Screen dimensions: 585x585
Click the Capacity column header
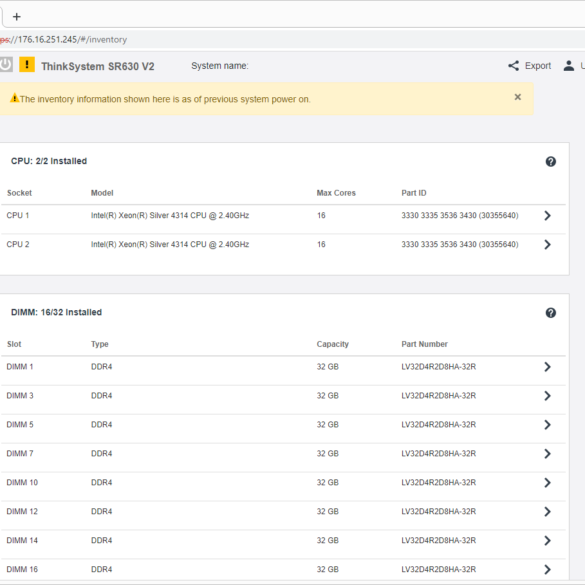pos(333,344)
